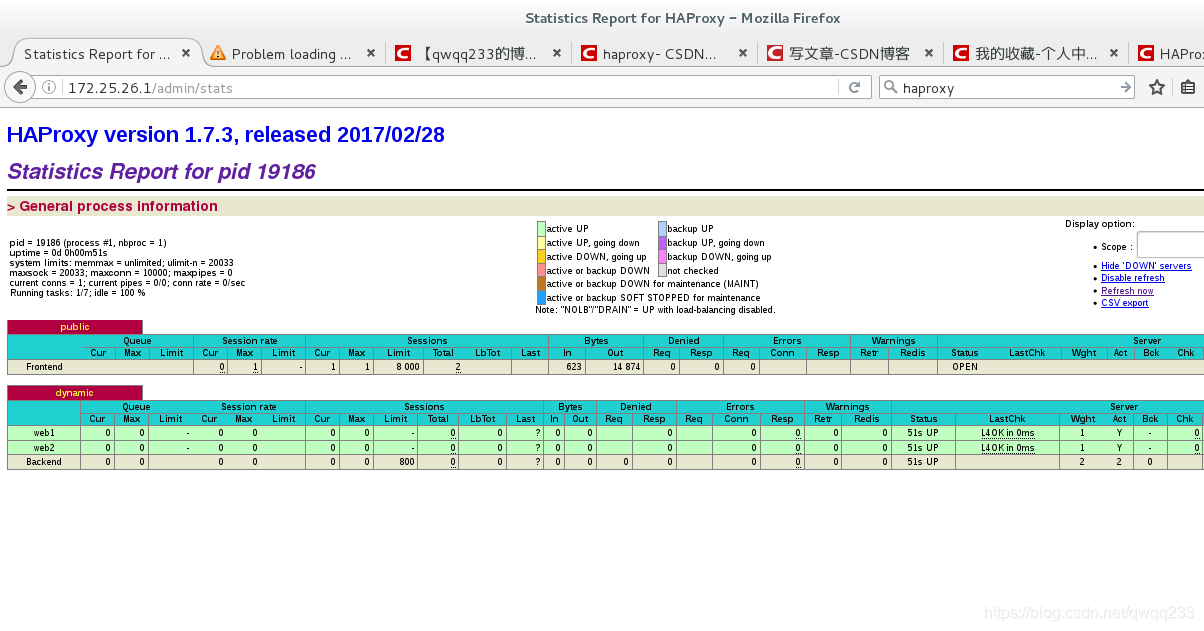Click Frontend sessions total value 2
Screen dimensions: 1204x631
[457, 367]
